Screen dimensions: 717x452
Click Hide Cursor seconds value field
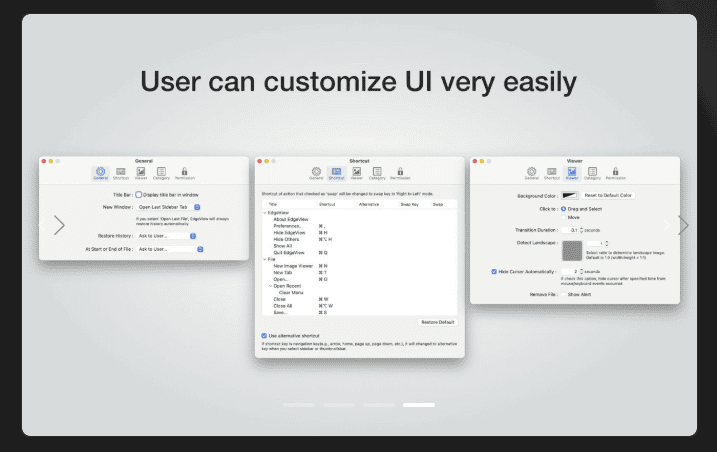coord(570,271)
